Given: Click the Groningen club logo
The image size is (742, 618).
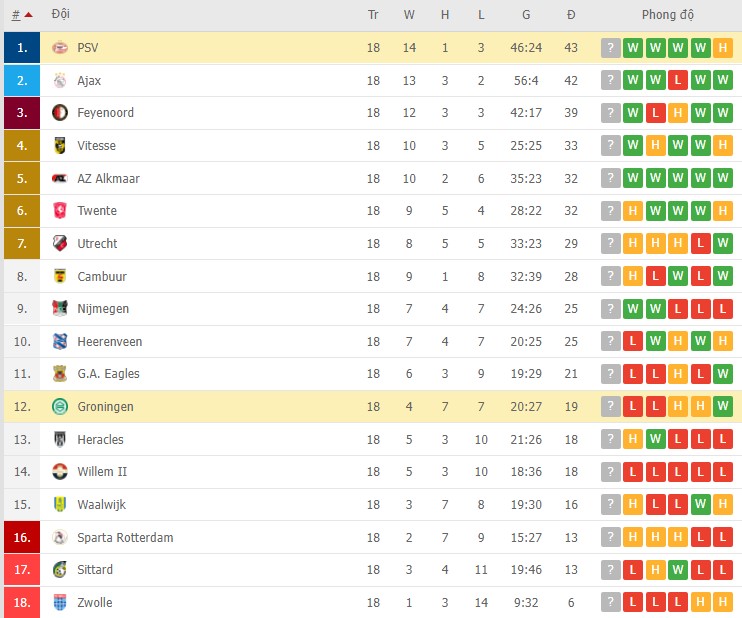Looking at the screenshot, I should point(60,407).
